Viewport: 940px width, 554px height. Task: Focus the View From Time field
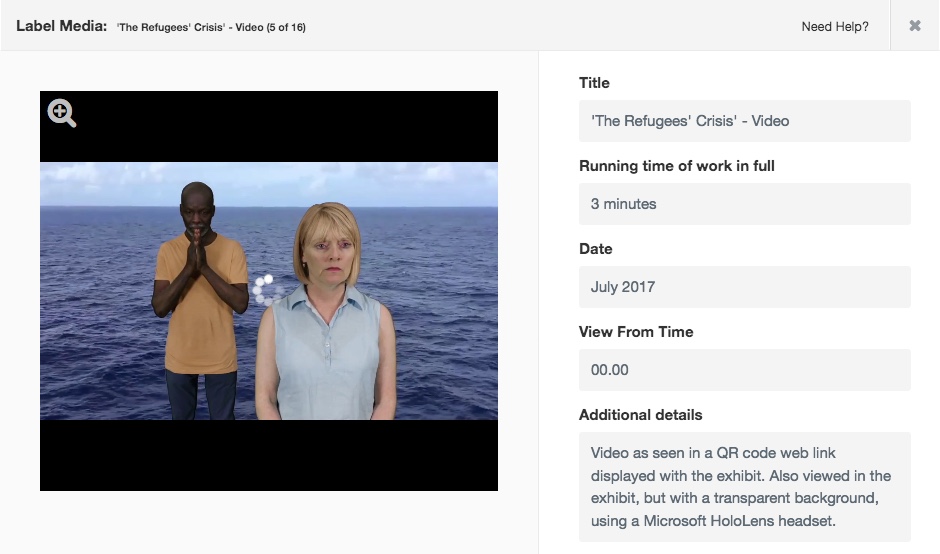pos(744,370)
